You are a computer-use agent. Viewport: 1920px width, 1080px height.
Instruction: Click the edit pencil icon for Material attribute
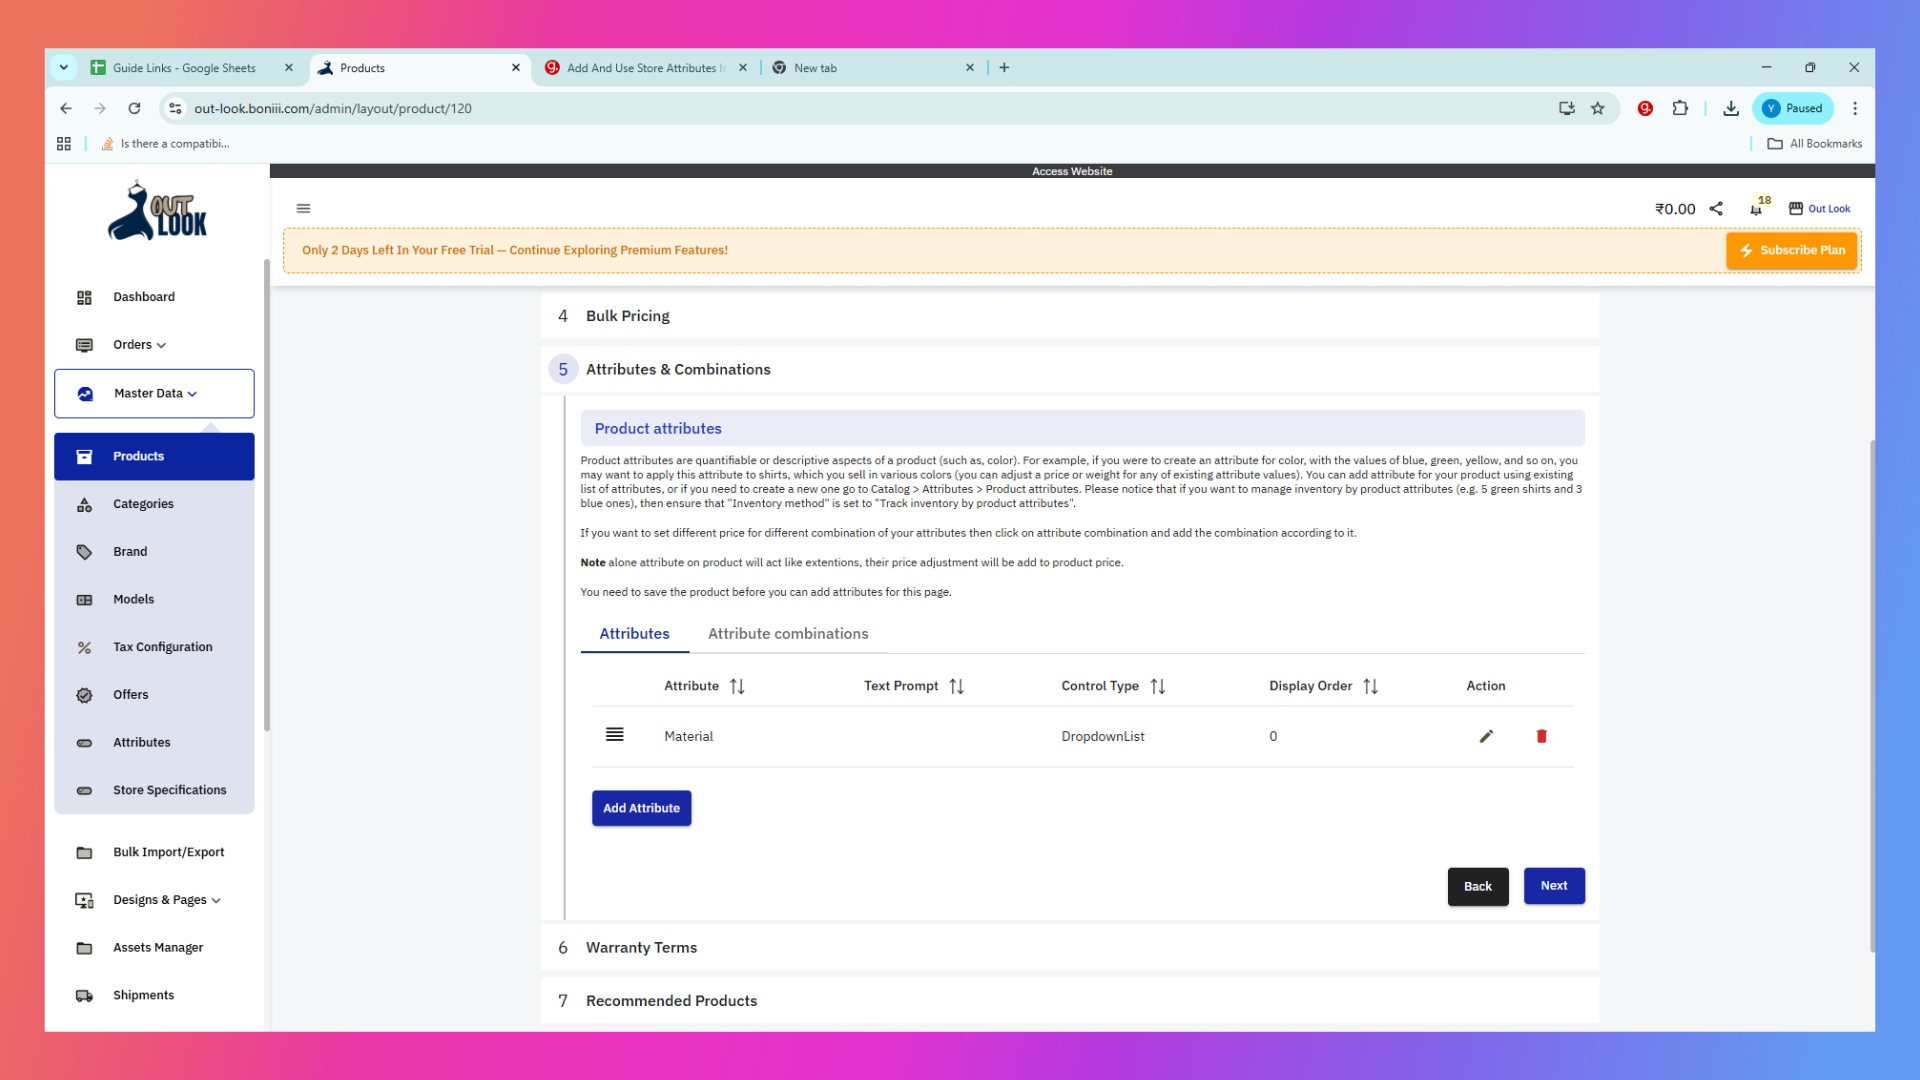point(1486,736)
